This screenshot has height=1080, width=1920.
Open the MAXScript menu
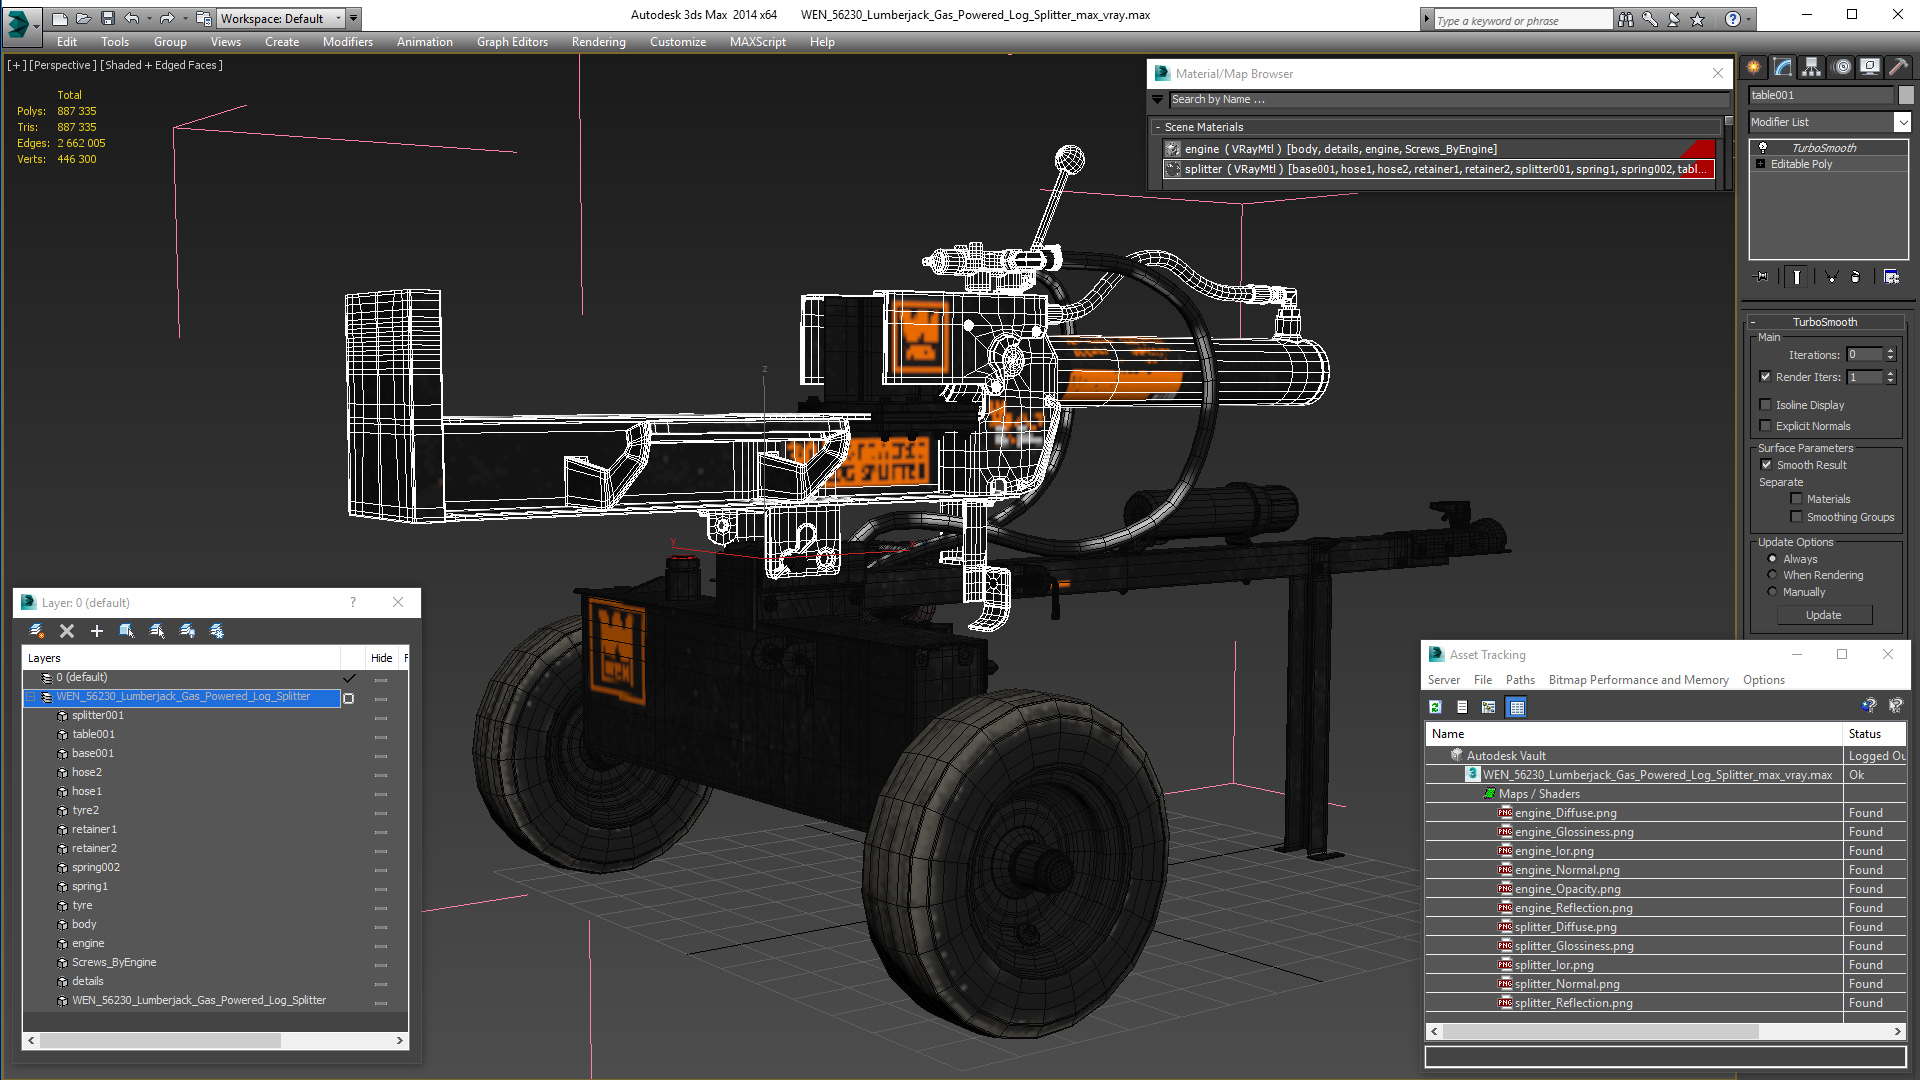pos(757,42)
